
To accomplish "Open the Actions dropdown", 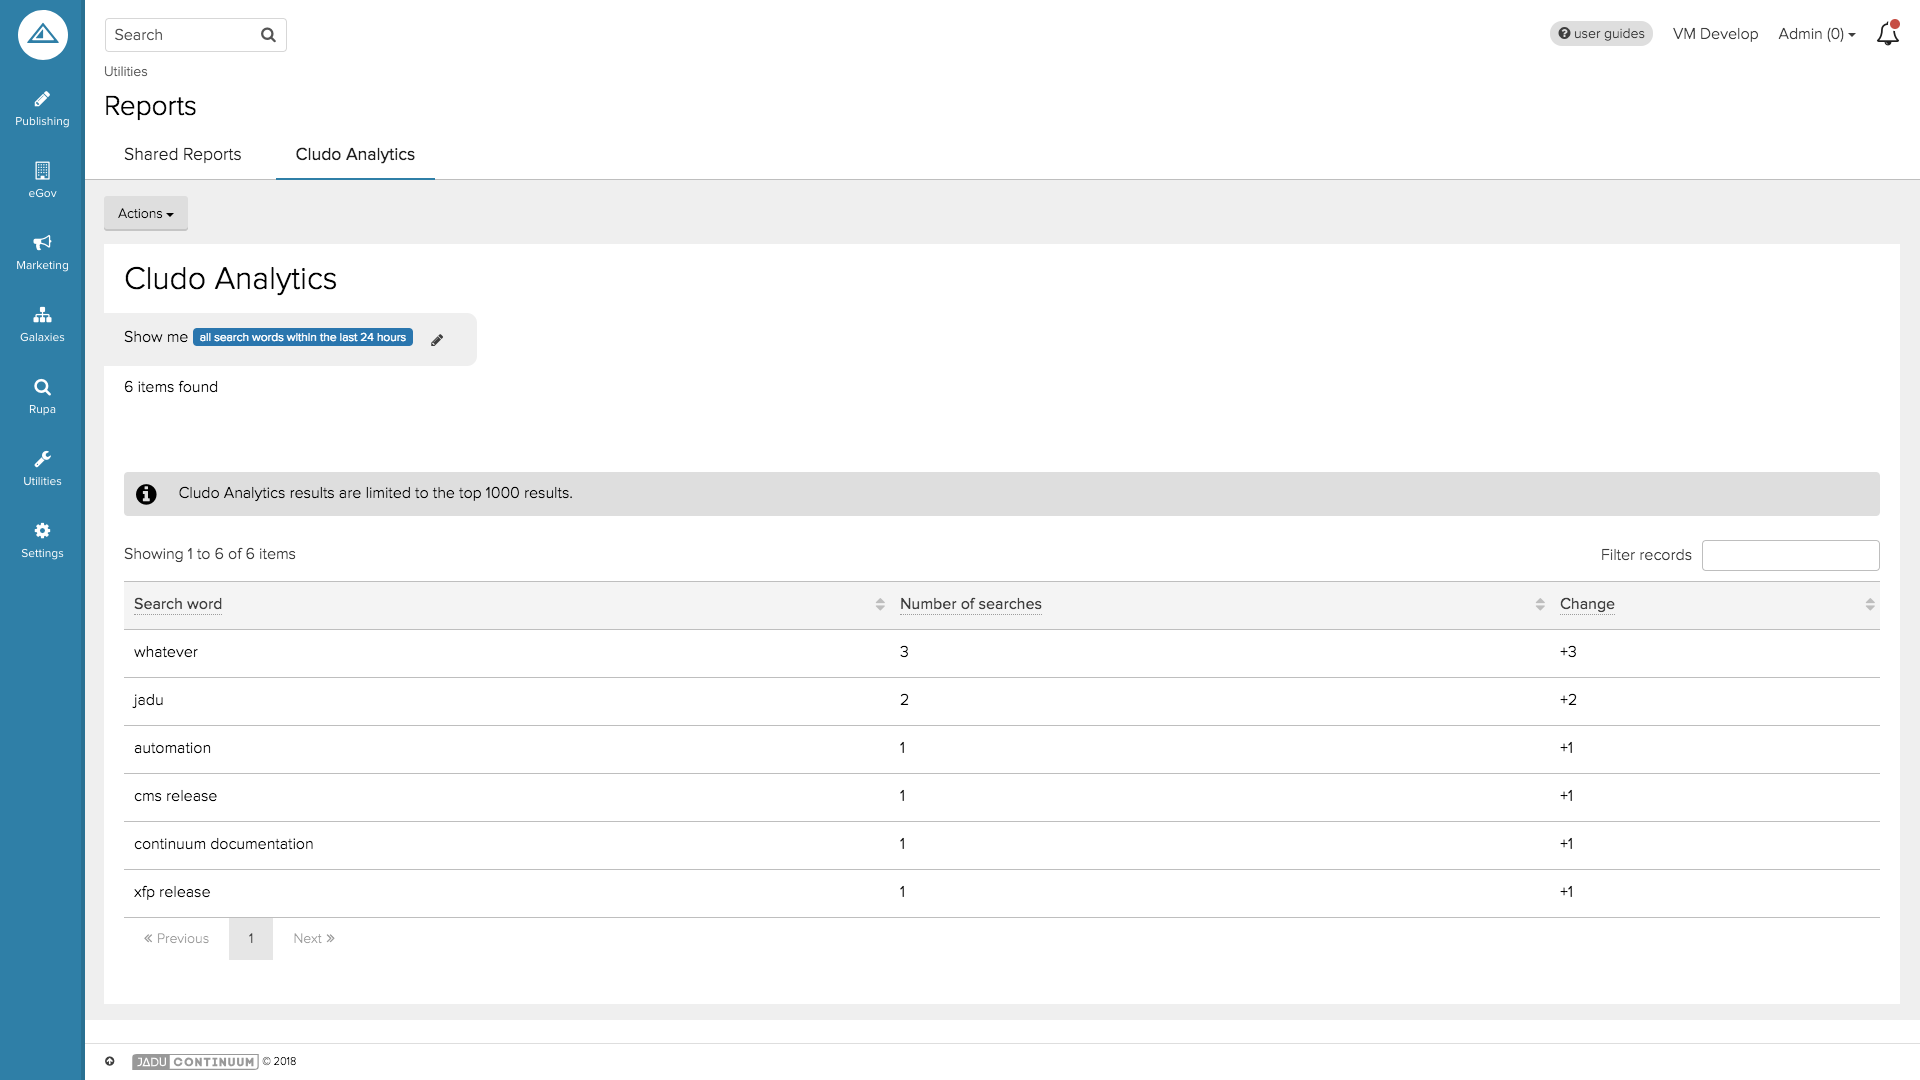I will [x=146, y=213].
